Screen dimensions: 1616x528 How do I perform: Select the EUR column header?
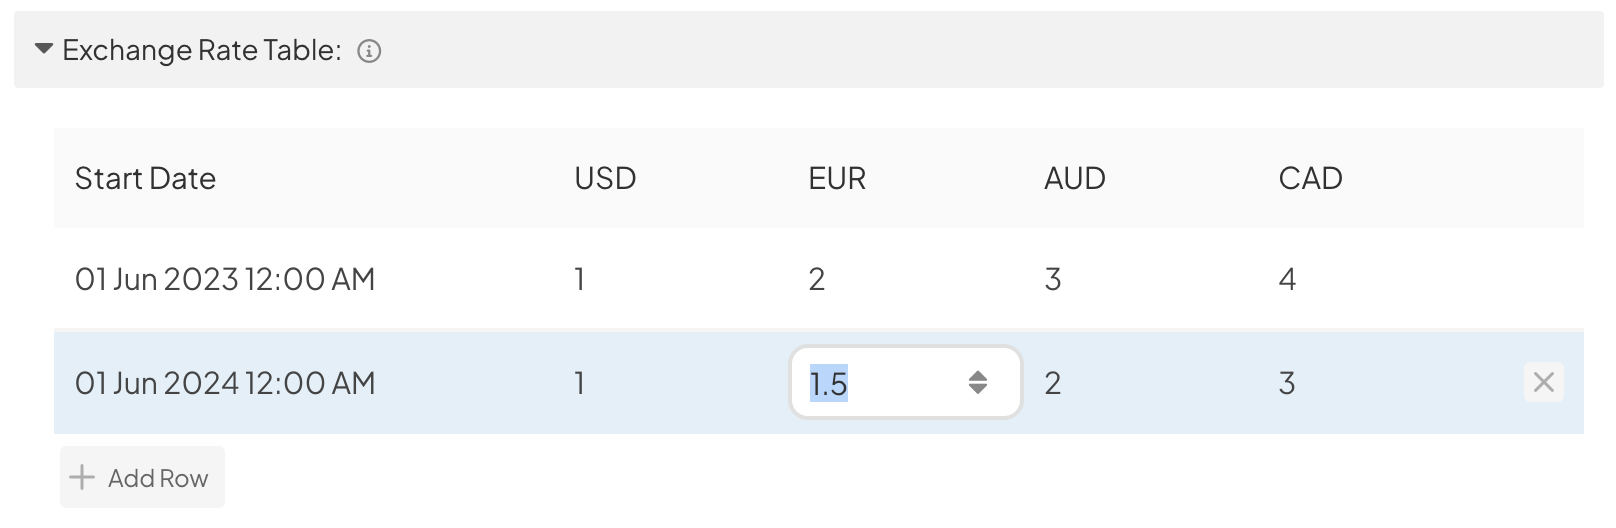coord(837,178)
